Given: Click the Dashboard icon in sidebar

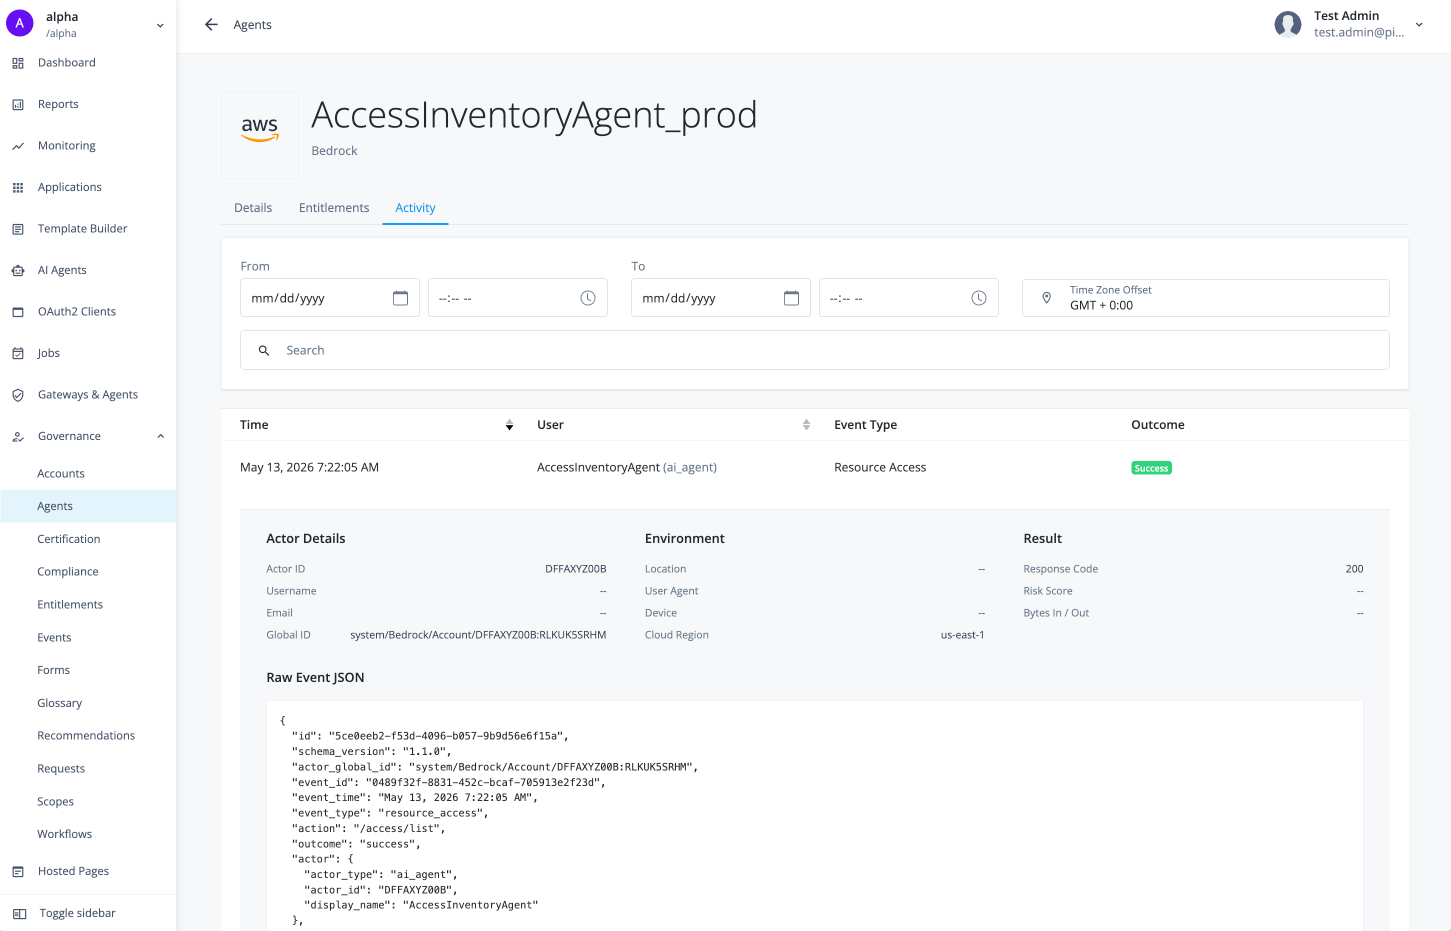Looking at the screenshot, I should click(18, 63).
